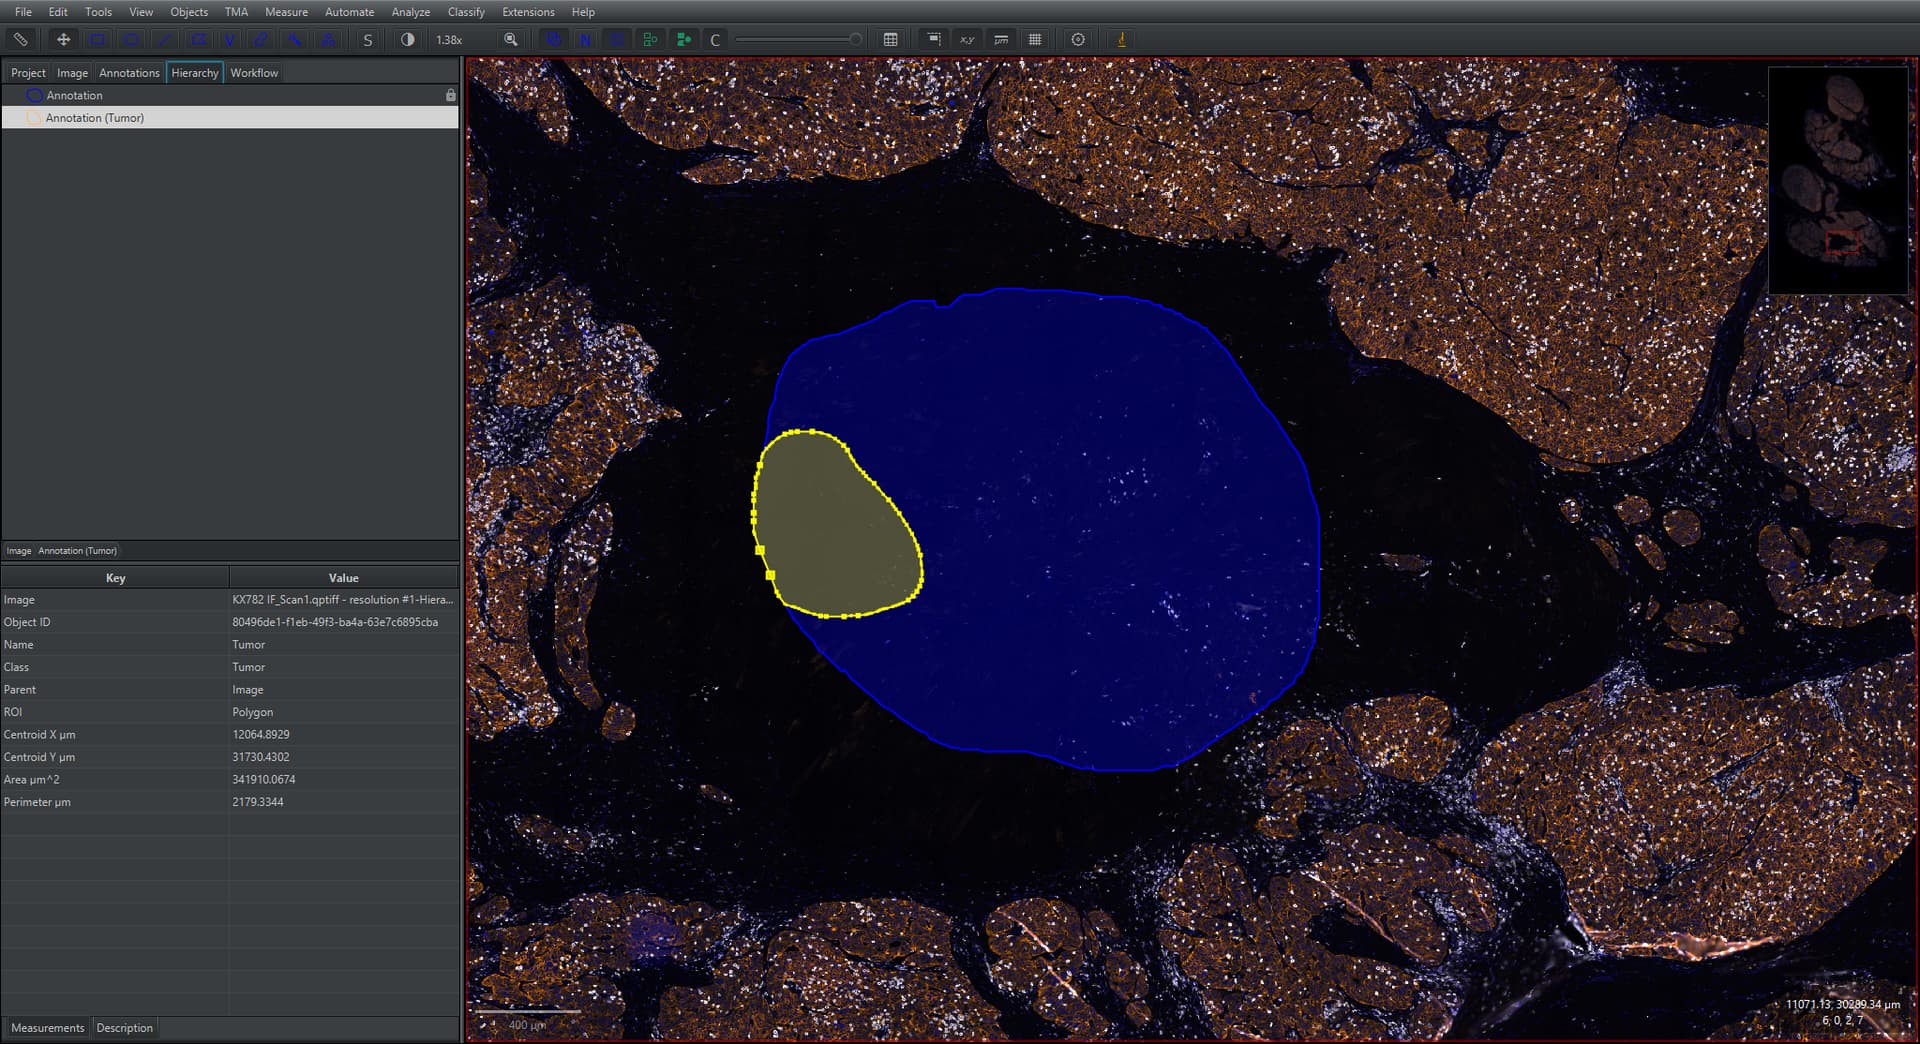Toggle the counting grid overlay
Viewport: 1920px width, 1044px height.
(x=1035, y=39)
